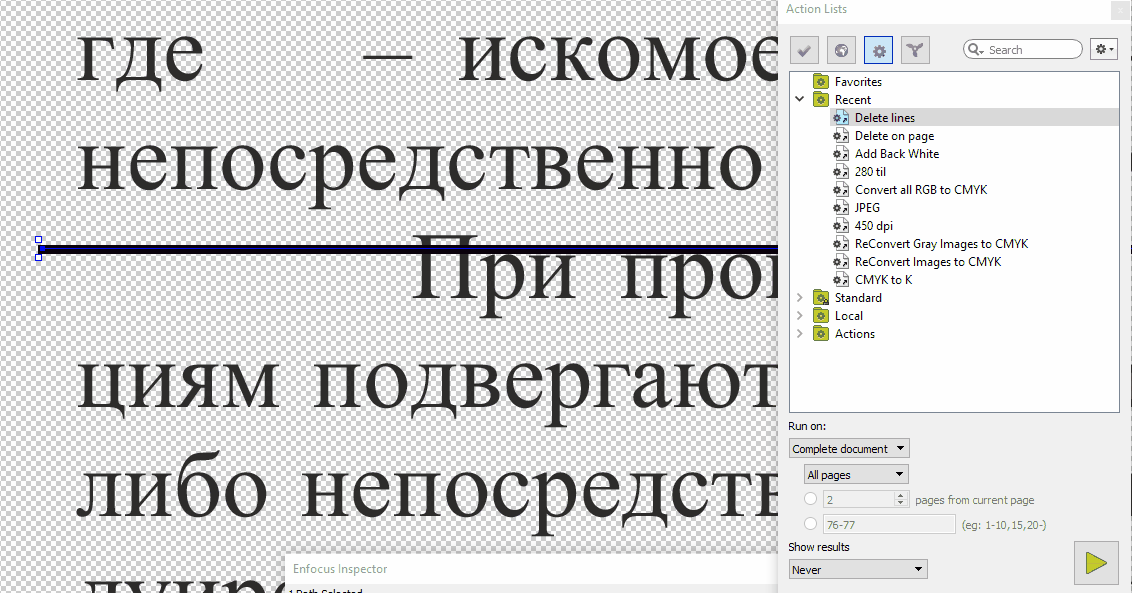The height and width of the screenshot is (593, 1132).
Task: Open the gear options dropdown menu
Action: 1104,49
